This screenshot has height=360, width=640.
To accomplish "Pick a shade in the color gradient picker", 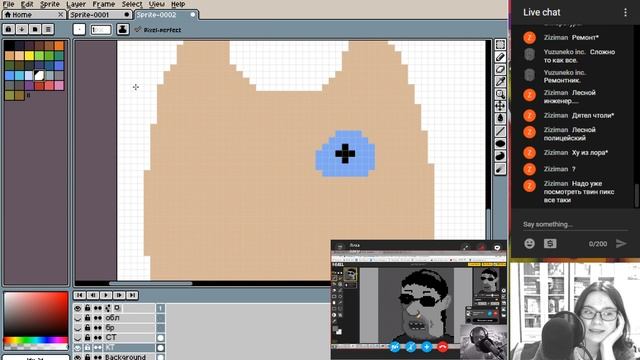I will point(36,314).
